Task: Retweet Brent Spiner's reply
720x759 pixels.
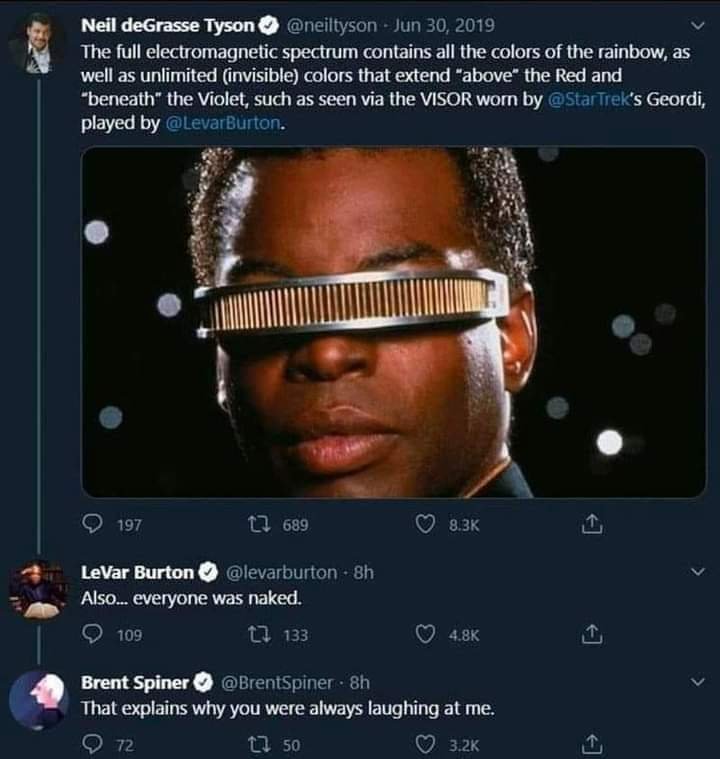Action: [x=259, y=744]
